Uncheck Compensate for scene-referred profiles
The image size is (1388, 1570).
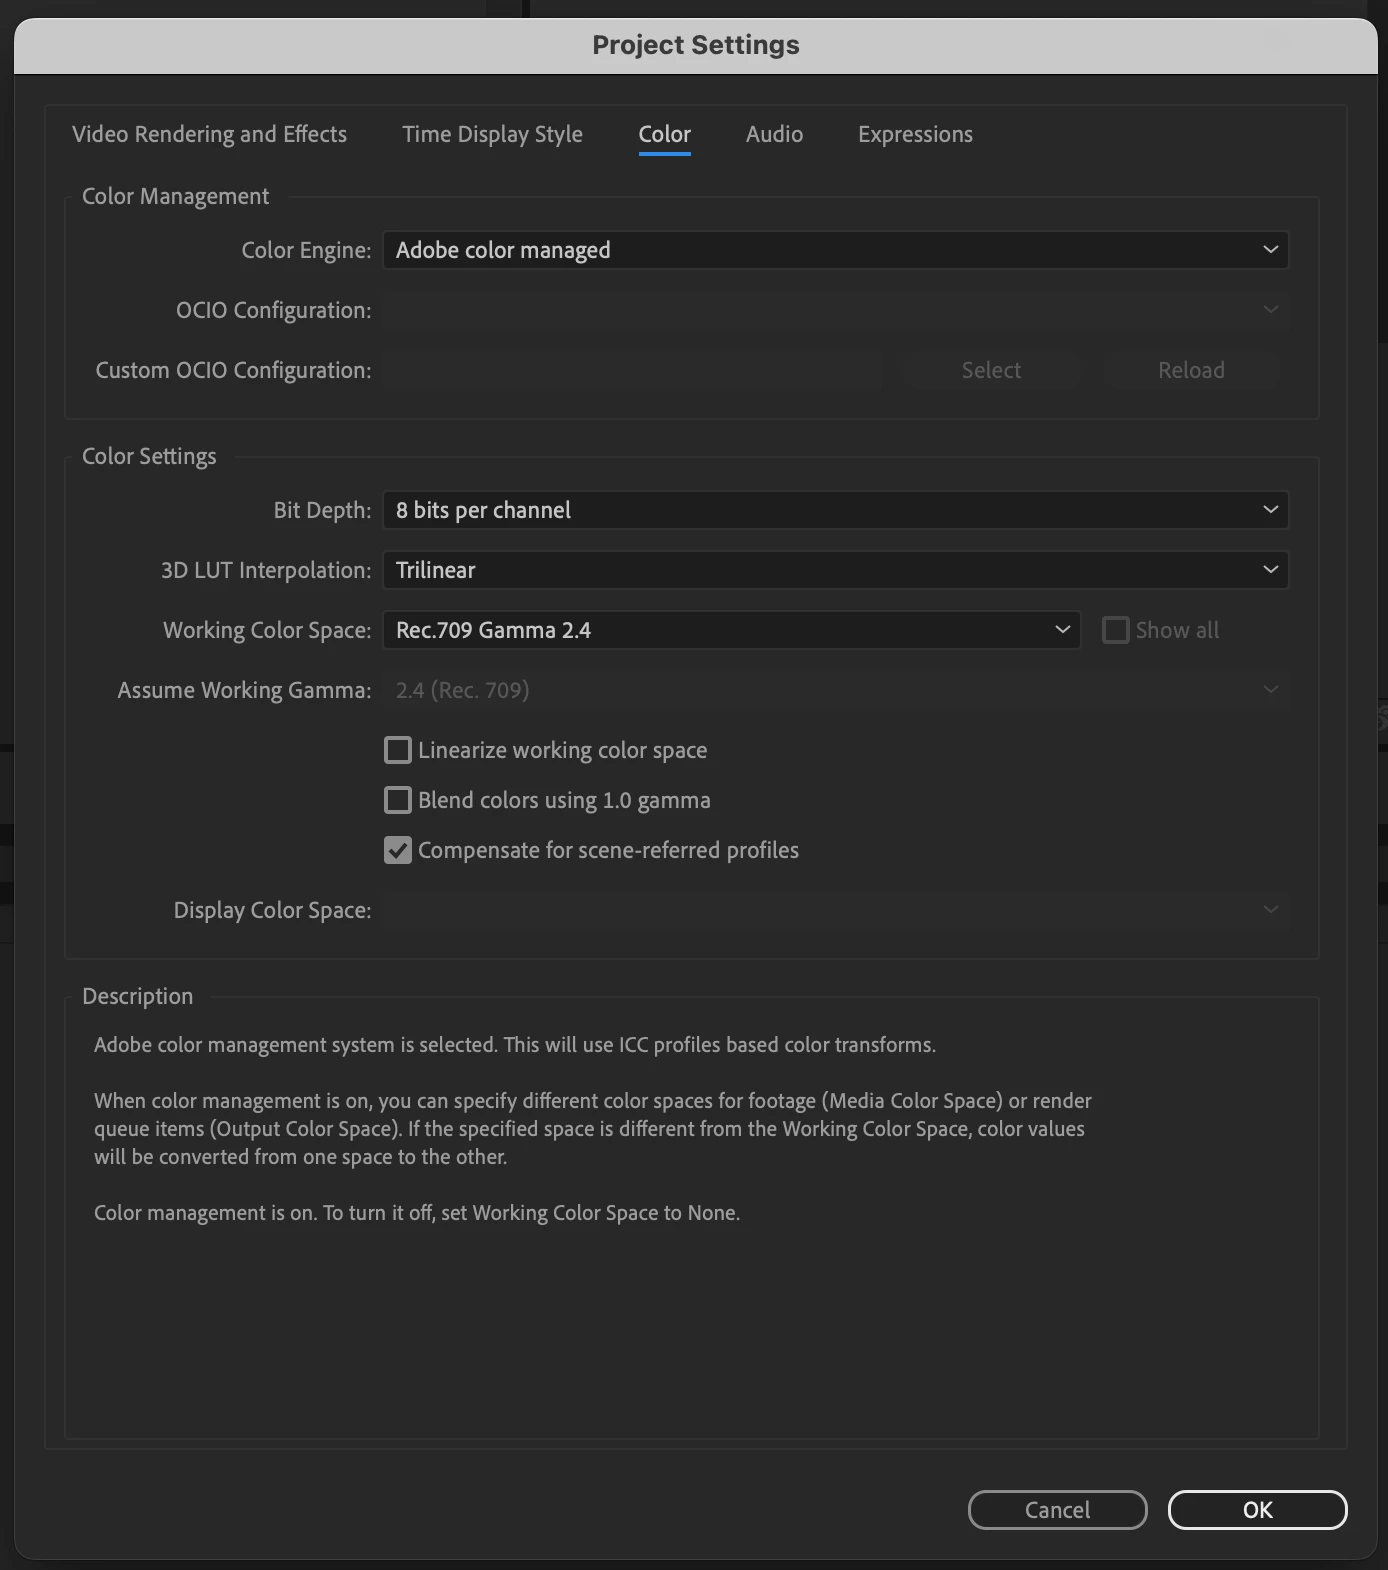pos(398,850)
